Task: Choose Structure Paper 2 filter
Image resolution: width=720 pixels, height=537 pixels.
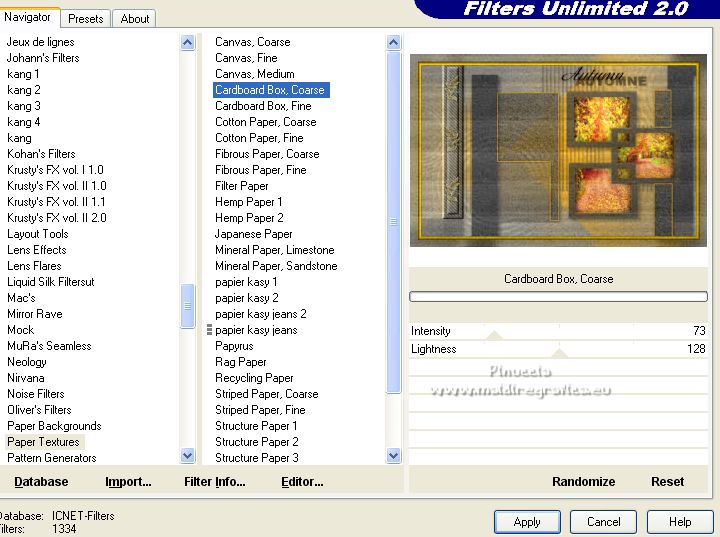Action: [x=257, y=442]
